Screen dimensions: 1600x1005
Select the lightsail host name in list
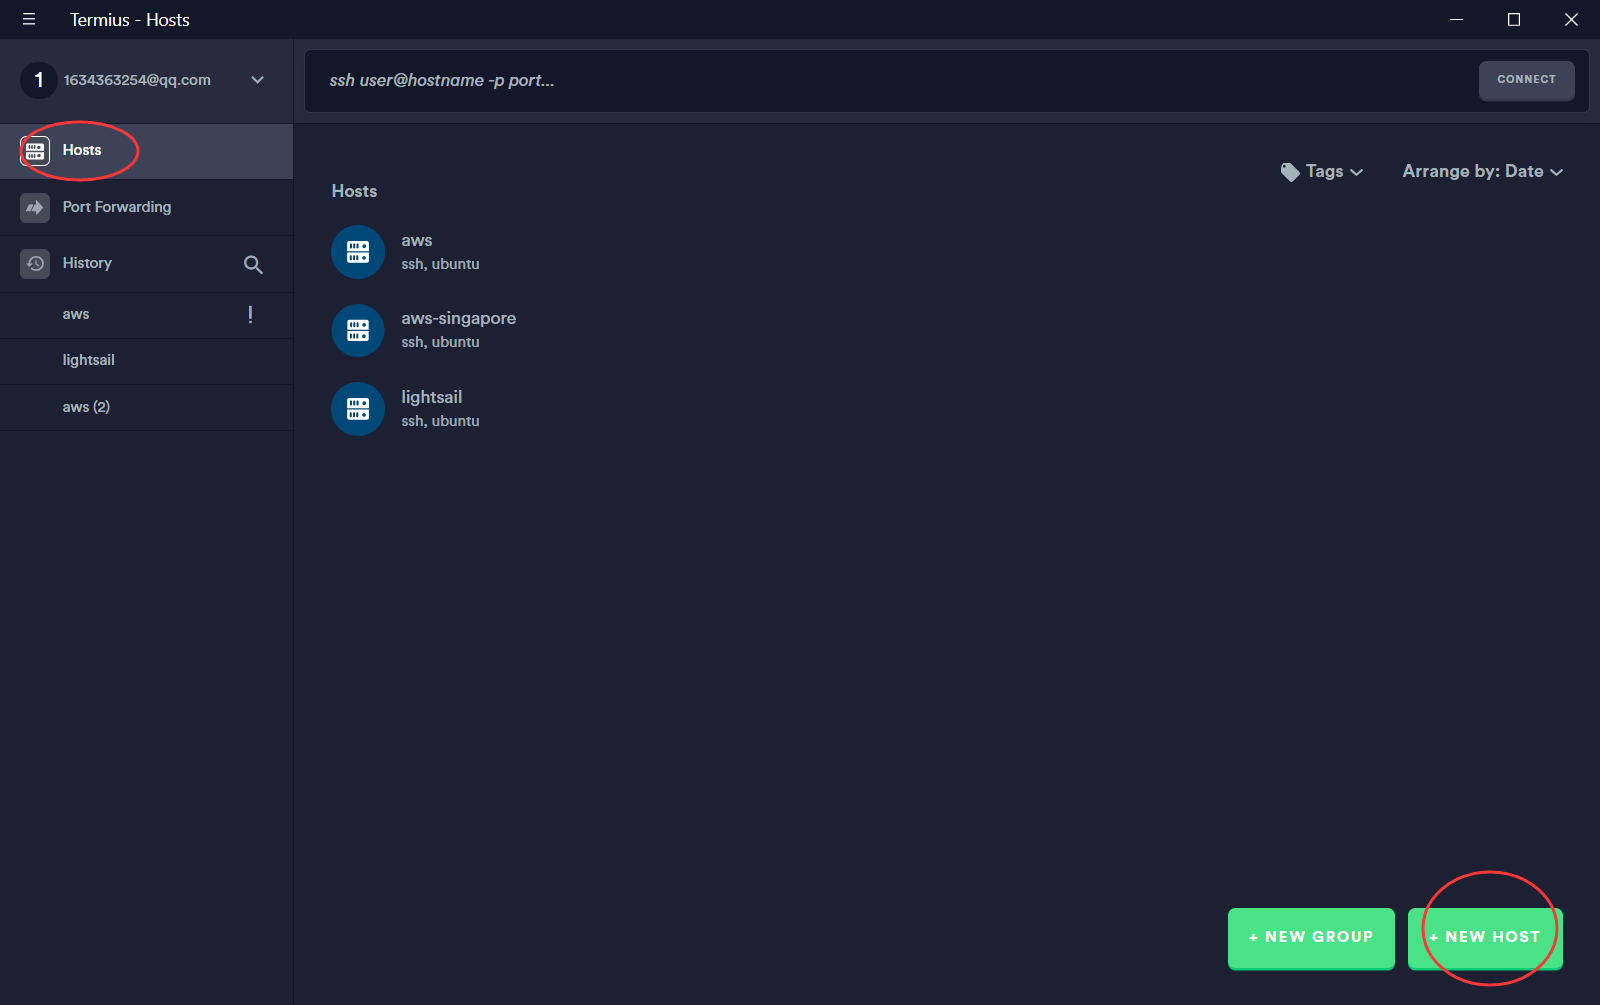(432, 397)
